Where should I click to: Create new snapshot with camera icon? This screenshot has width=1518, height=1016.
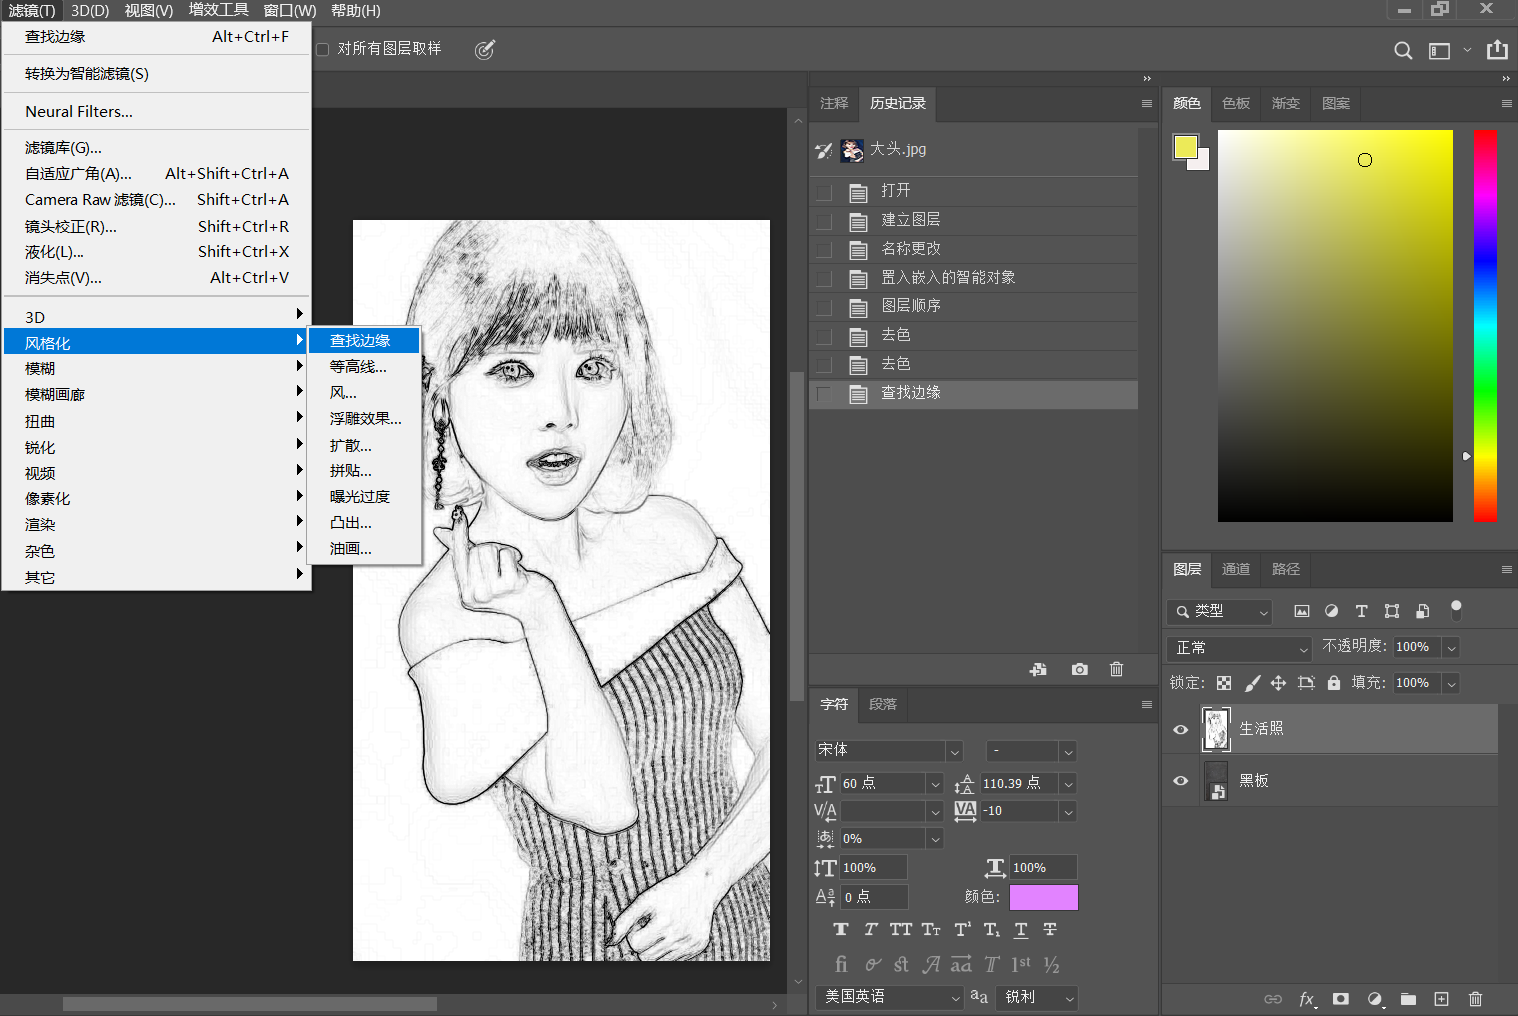point(1079,669)
